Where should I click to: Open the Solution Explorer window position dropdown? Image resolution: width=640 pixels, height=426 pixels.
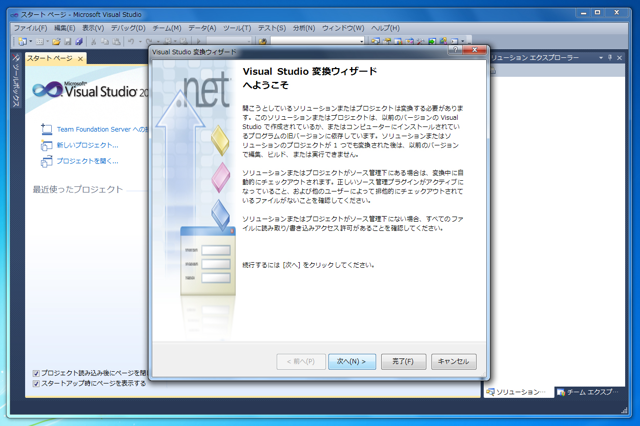(x=601, y=58)
